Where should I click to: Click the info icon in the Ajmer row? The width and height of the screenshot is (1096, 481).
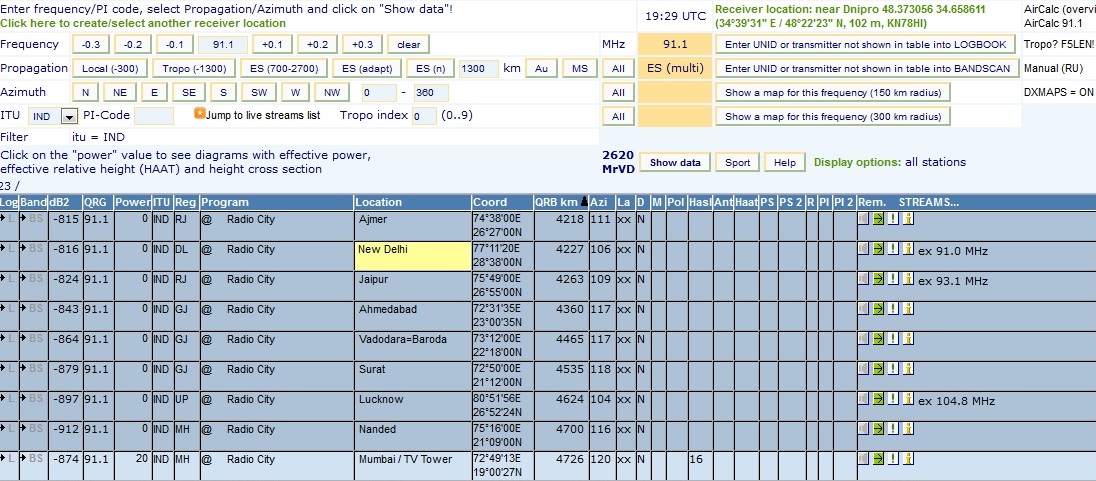pos(908,219)
